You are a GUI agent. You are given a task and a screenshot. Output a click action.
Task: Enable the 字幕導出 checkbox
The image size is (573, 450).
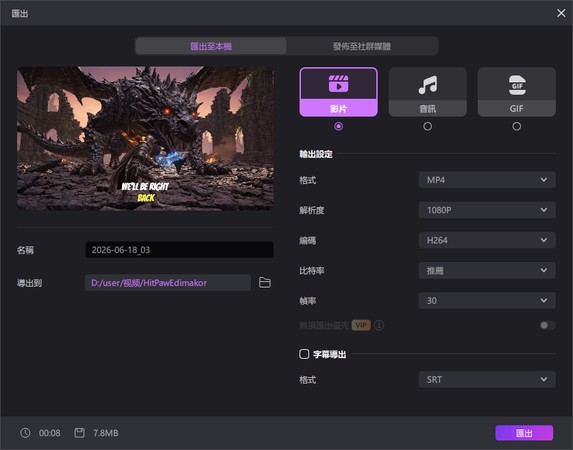304,354
